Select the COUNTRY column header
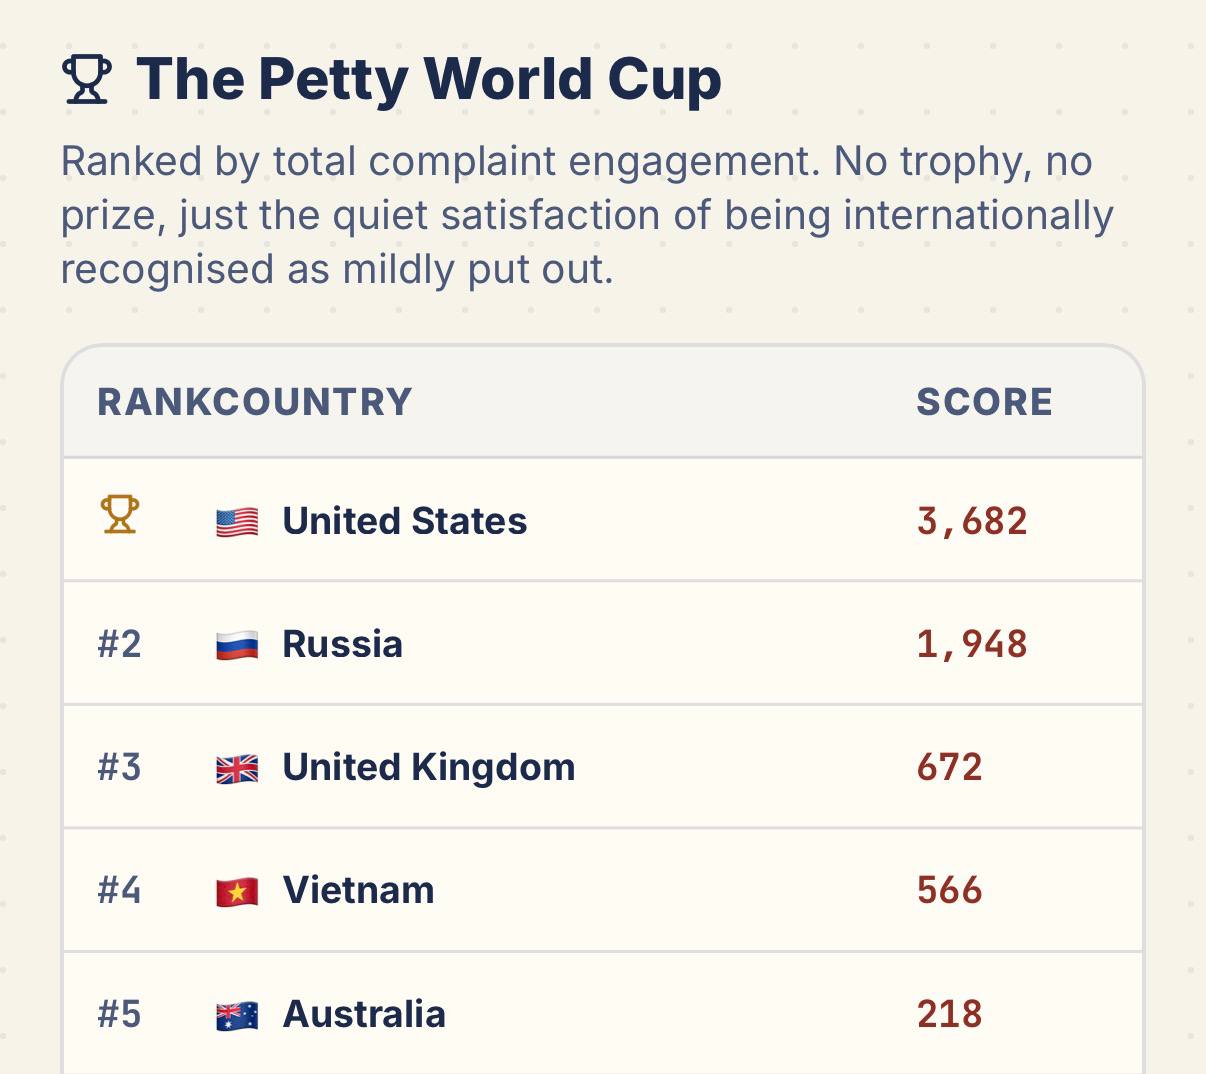The width and height of the screenshot is (1206, 1074). 313,402
